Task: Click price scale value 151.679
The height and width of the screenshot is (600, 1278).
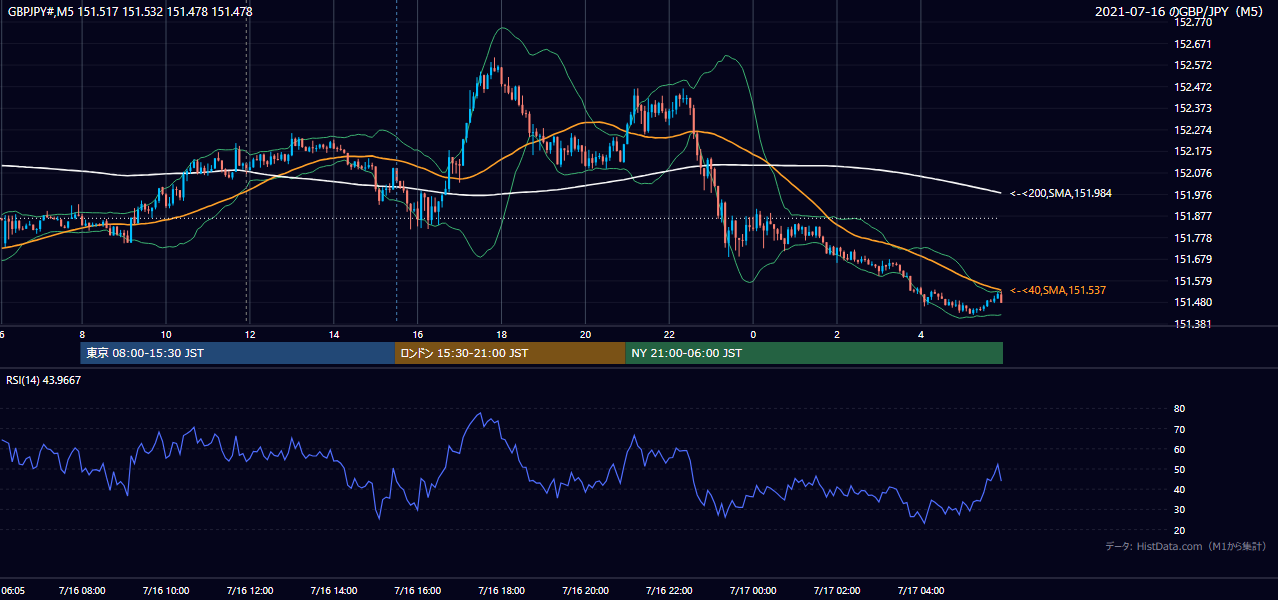Action: [1193, 259]
